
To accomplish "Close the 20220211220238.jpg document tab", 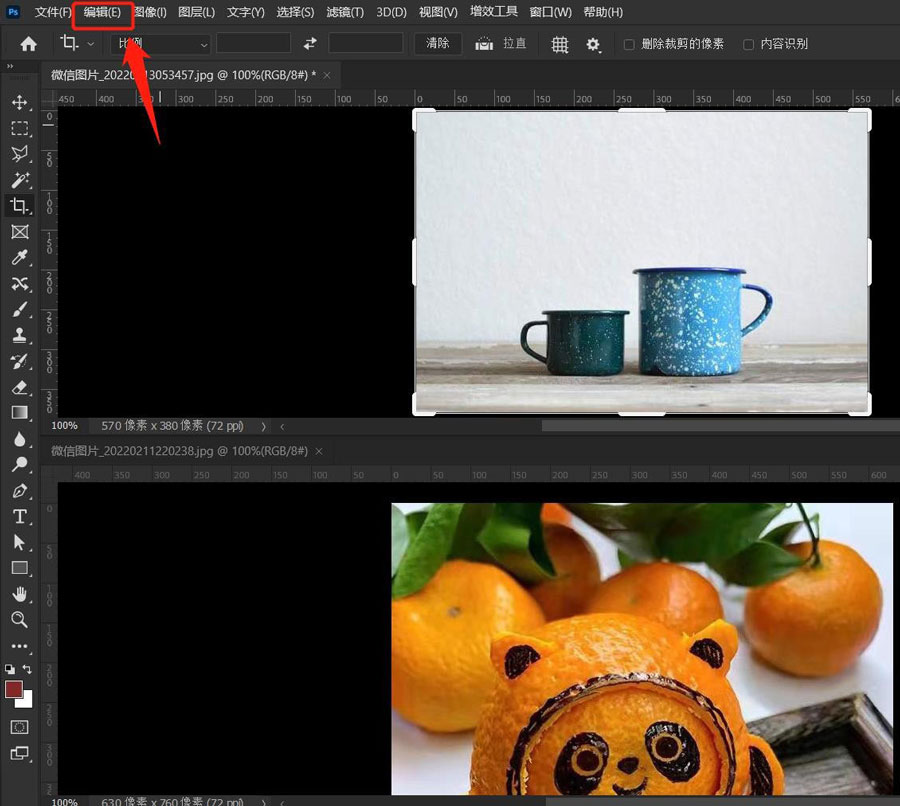I will click(x=319, y=451).
